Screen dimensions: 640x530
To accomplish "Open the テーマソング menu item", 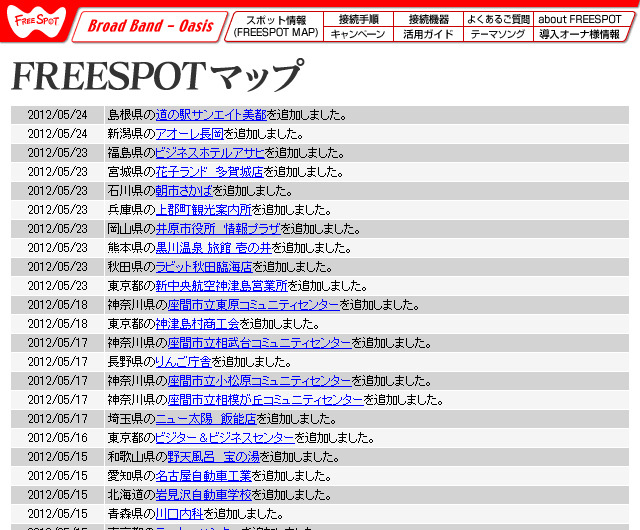I will pos(498,34).
